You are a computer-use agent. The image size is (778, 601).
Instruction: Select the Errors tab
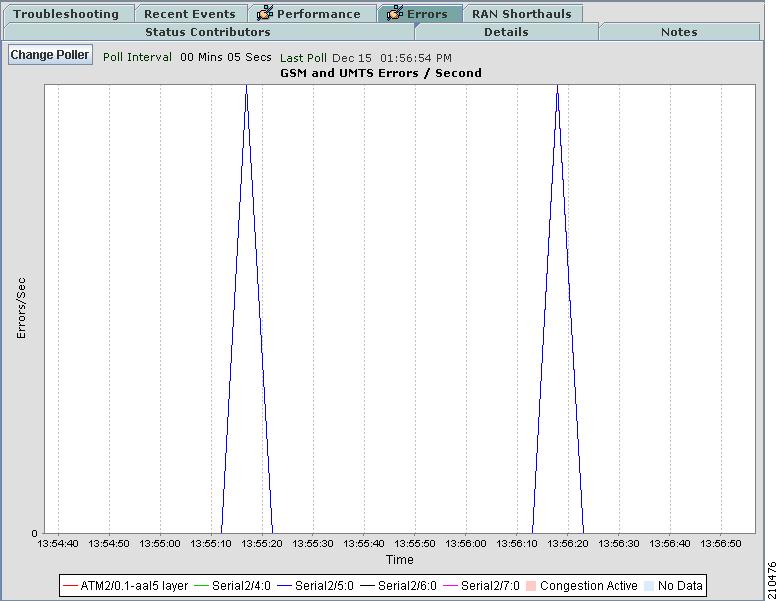(x=419, y=14)
